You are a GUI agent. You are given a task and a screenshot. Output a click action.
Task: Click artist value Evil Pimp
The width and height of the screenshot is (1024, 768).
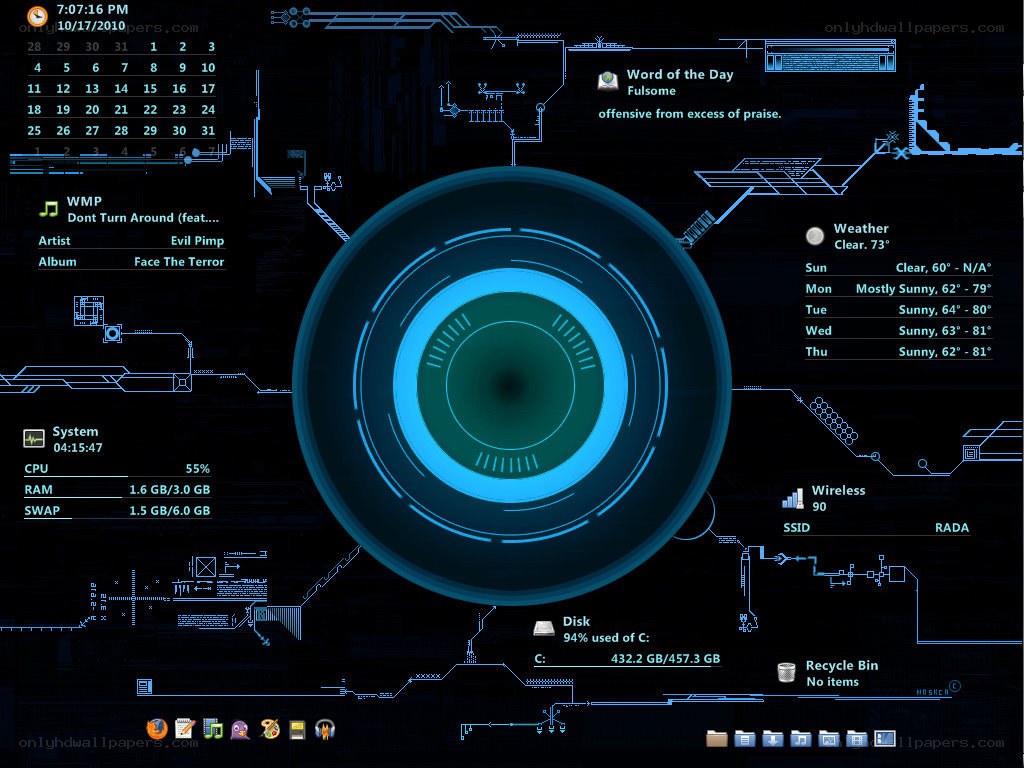coord(197,240)
